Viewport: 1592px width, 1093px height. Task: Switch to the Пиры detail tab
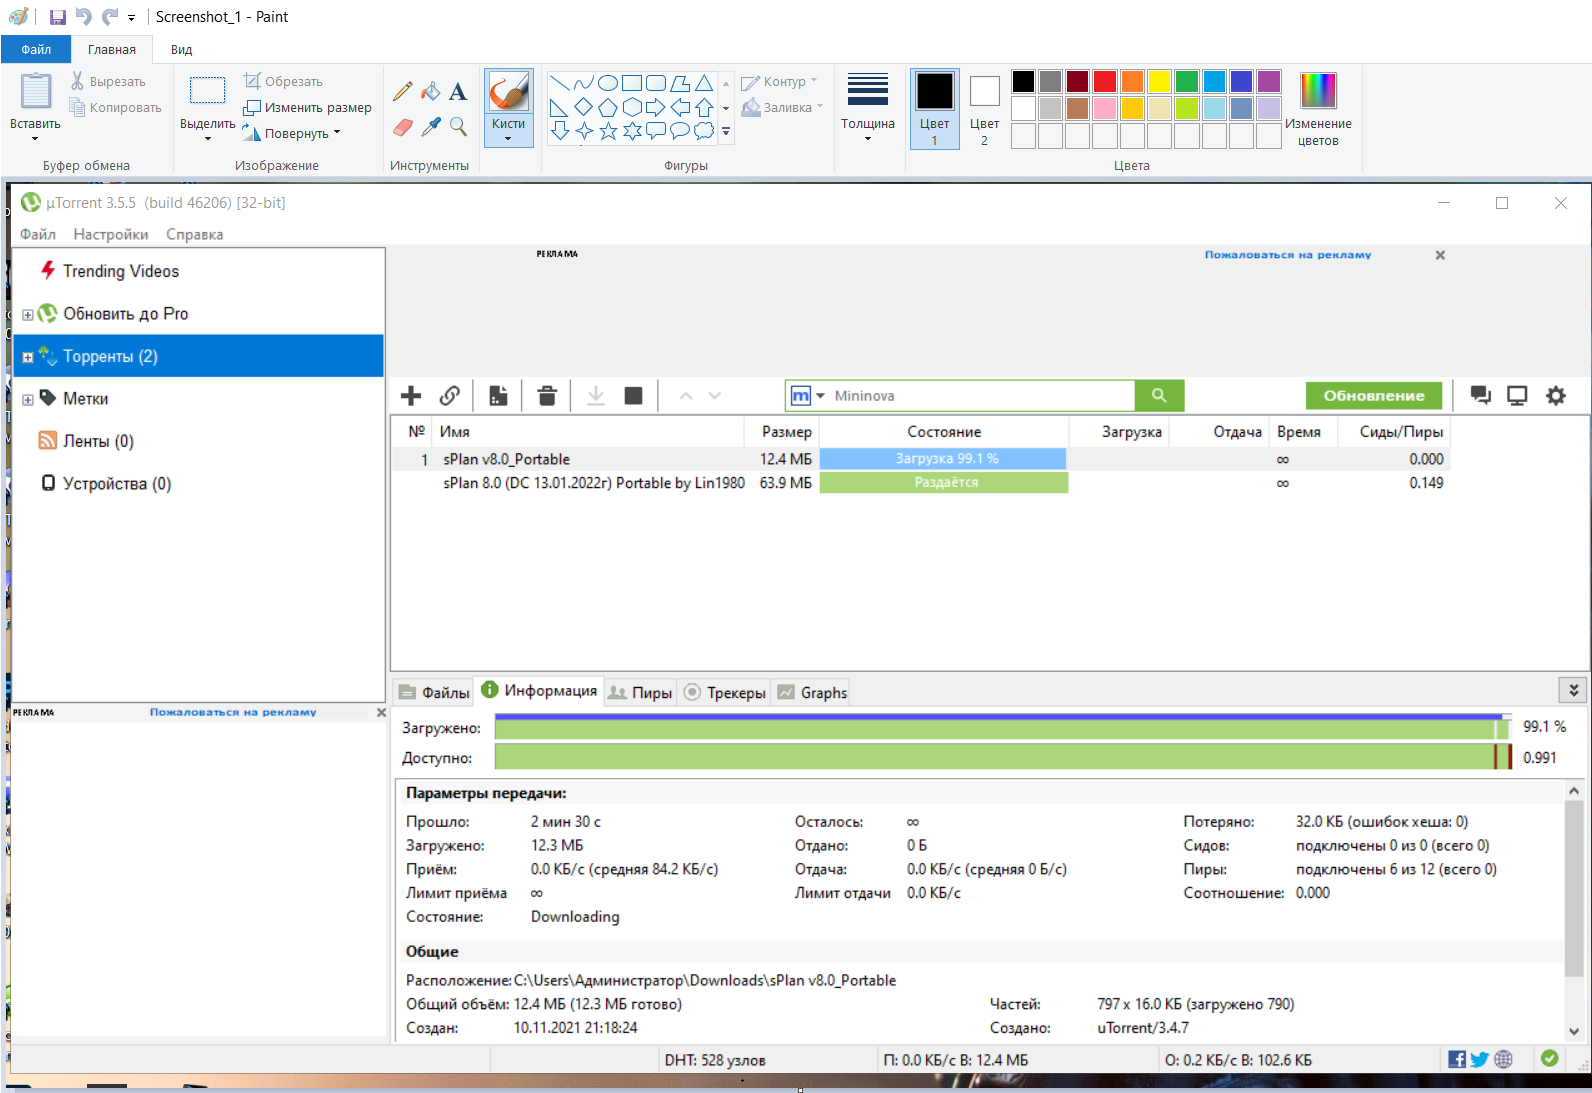[x=641, y=693]
